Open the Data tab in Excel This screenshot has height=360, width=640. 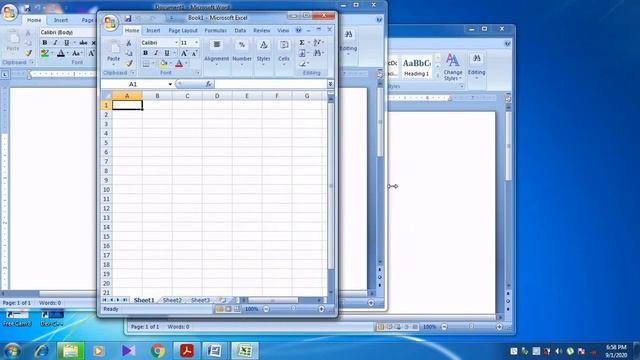pyautogui.click(x=240, y=31)
